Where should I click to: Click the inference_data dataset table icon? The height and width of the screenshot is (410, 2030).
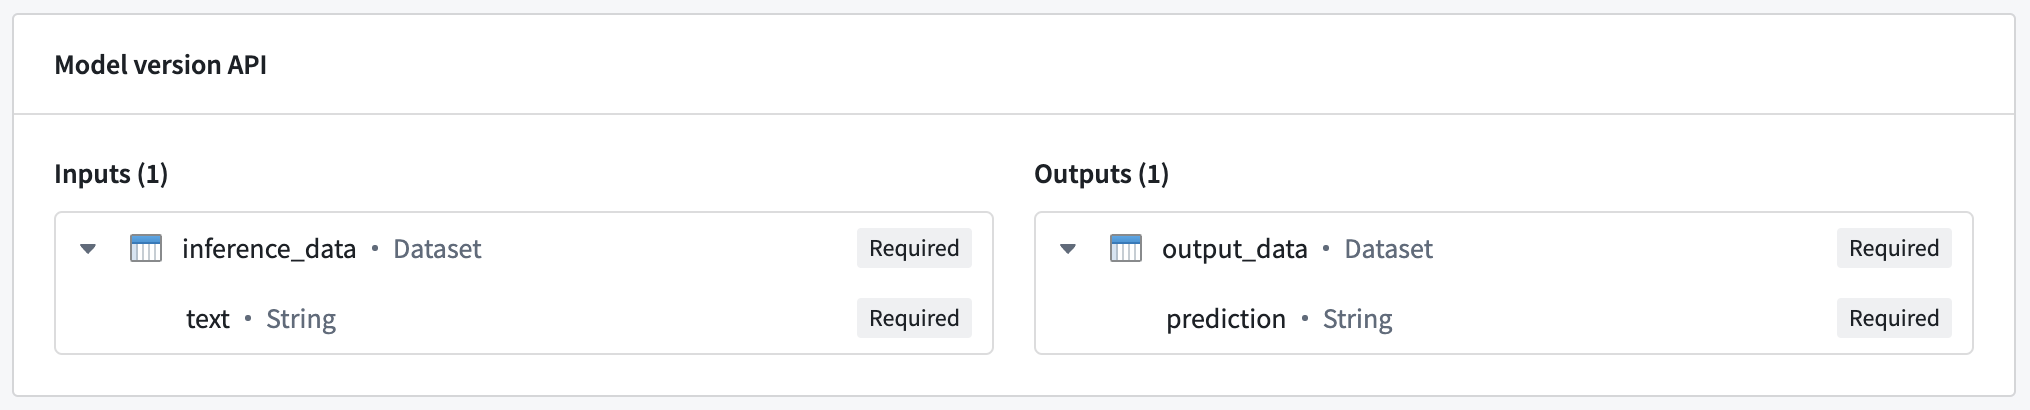pos(146,248)
